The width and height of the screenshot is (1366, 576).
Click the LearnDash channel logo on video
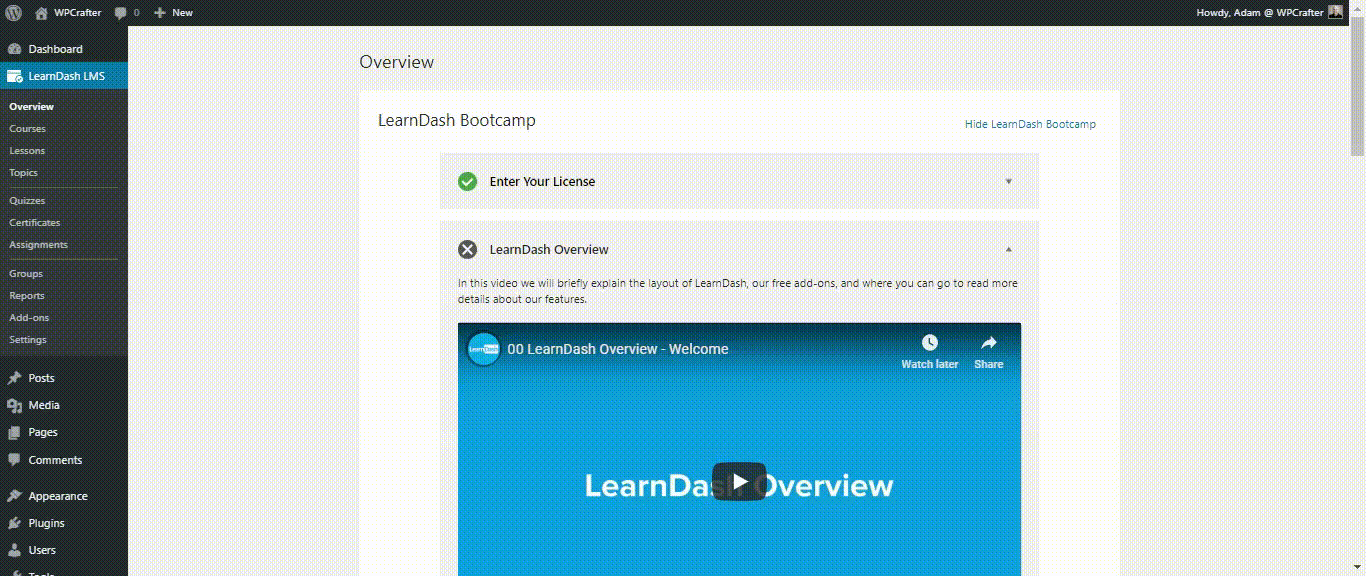click(x=484, y=349)
